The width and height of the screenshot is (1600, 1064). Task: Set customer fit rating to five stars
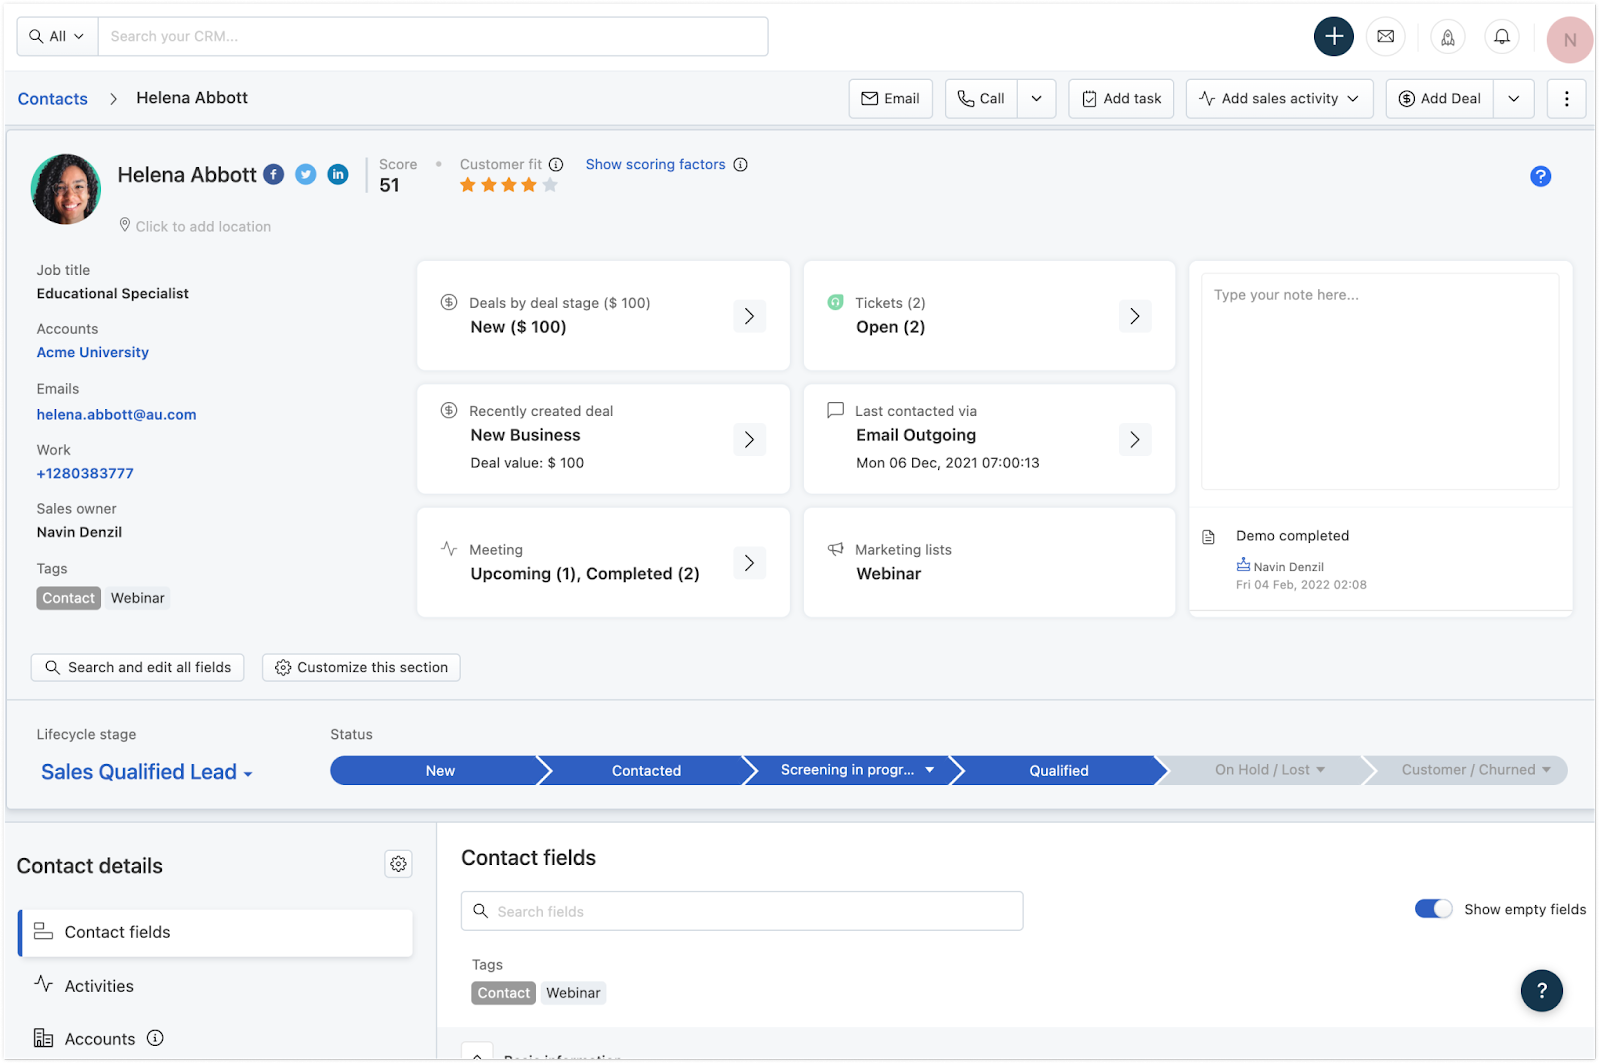pos(550,185)
